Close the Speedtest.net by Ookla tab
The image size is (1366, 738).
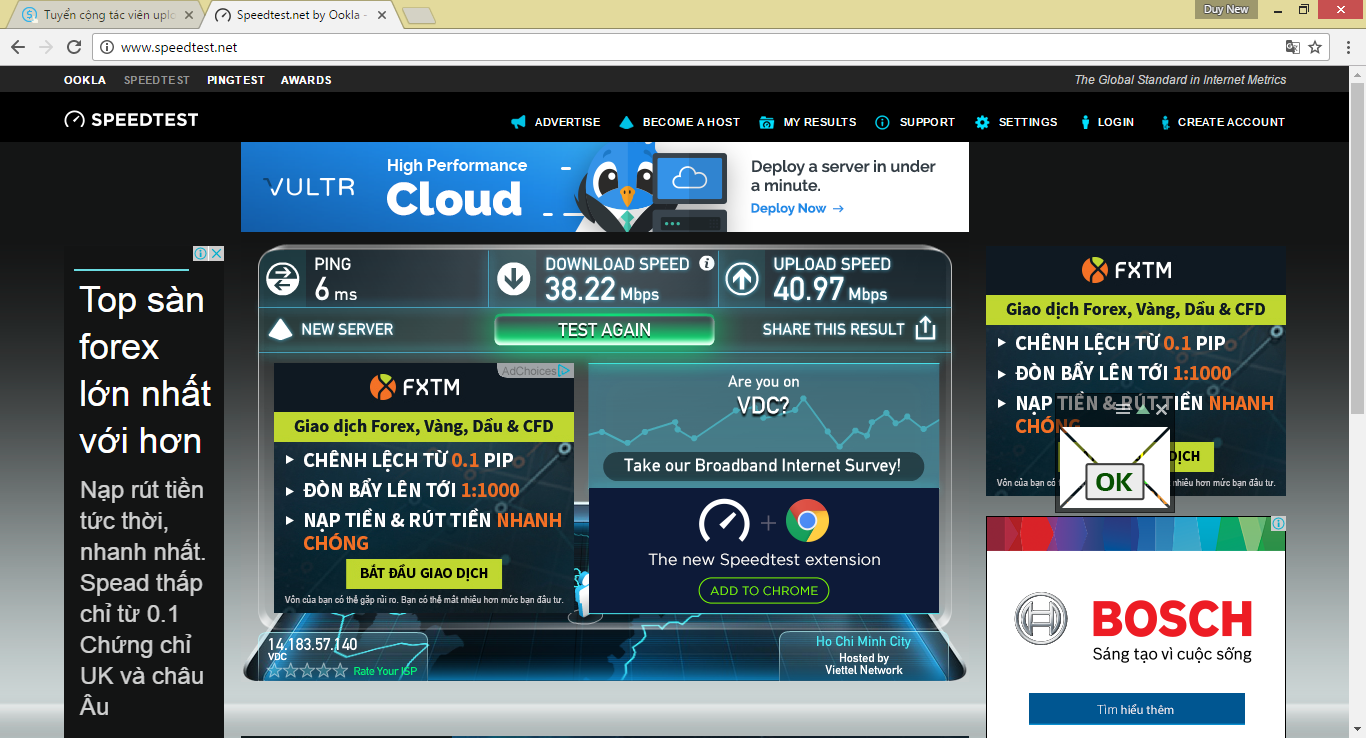(382, 15)
